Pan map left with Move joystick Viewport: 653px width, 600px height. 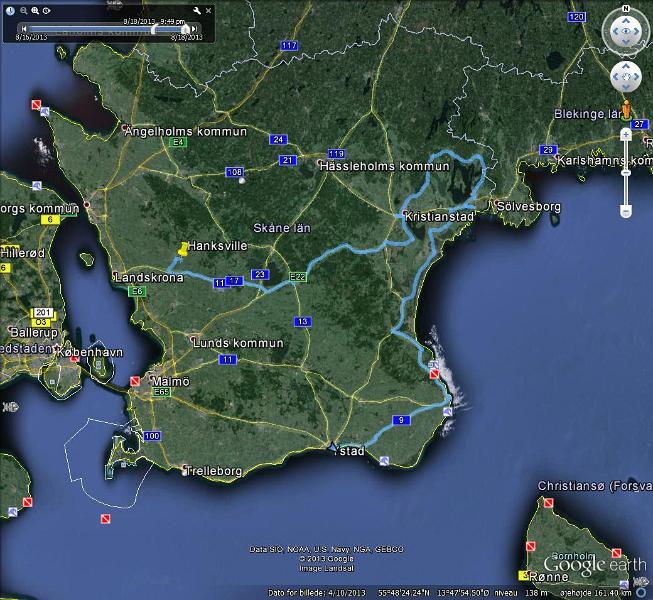[616, 77]
